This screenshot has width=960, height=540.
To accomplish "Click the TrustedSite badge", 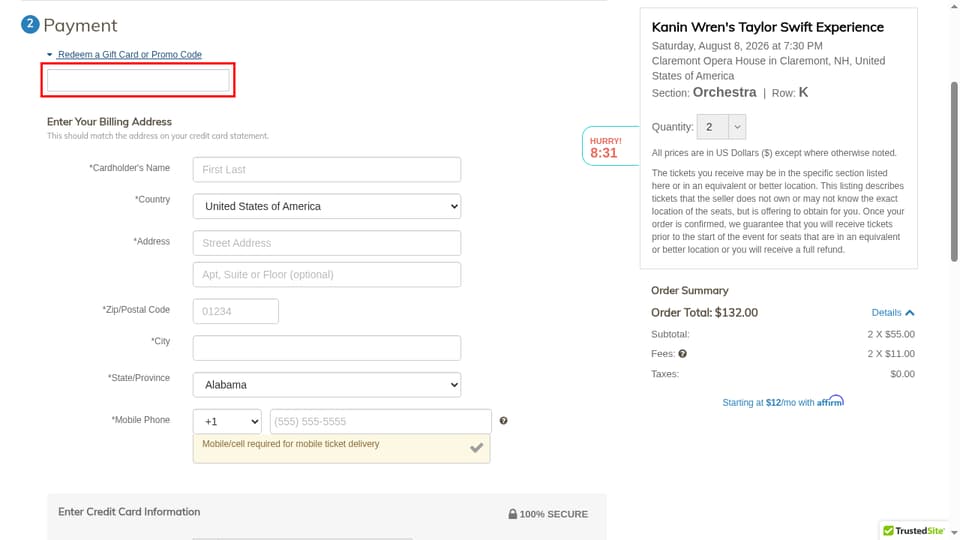I will point(913,530).
